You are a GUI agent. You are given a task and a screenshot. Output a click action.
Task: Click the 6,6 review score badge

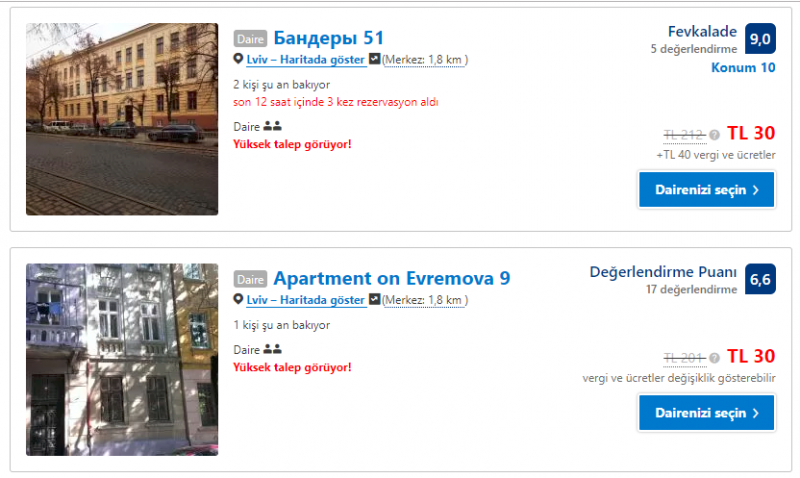[x=760, y=279]
